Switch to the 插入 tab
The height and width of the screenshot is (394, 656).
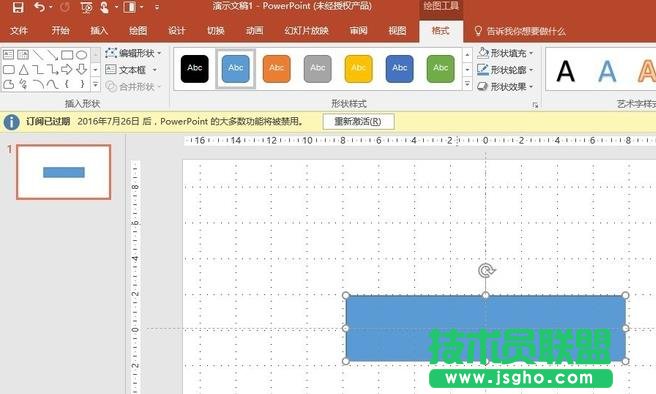pos(99,31)
